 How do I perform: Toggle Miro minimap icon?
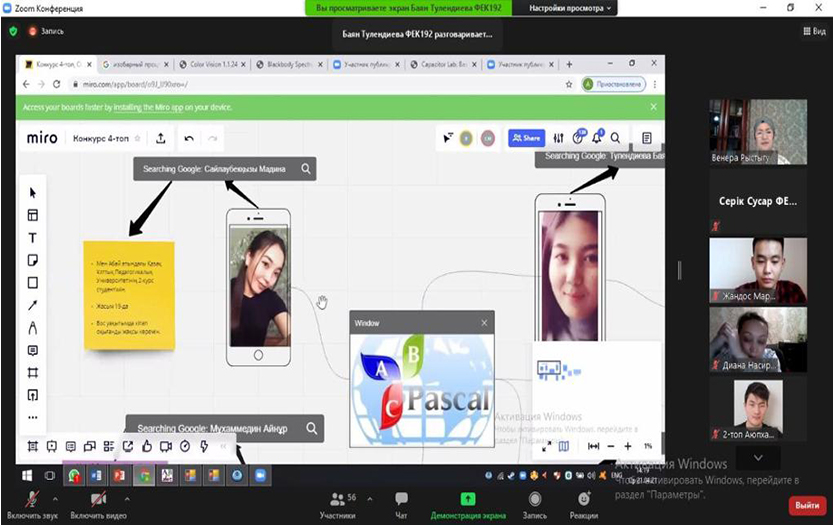tap(564, 446)
